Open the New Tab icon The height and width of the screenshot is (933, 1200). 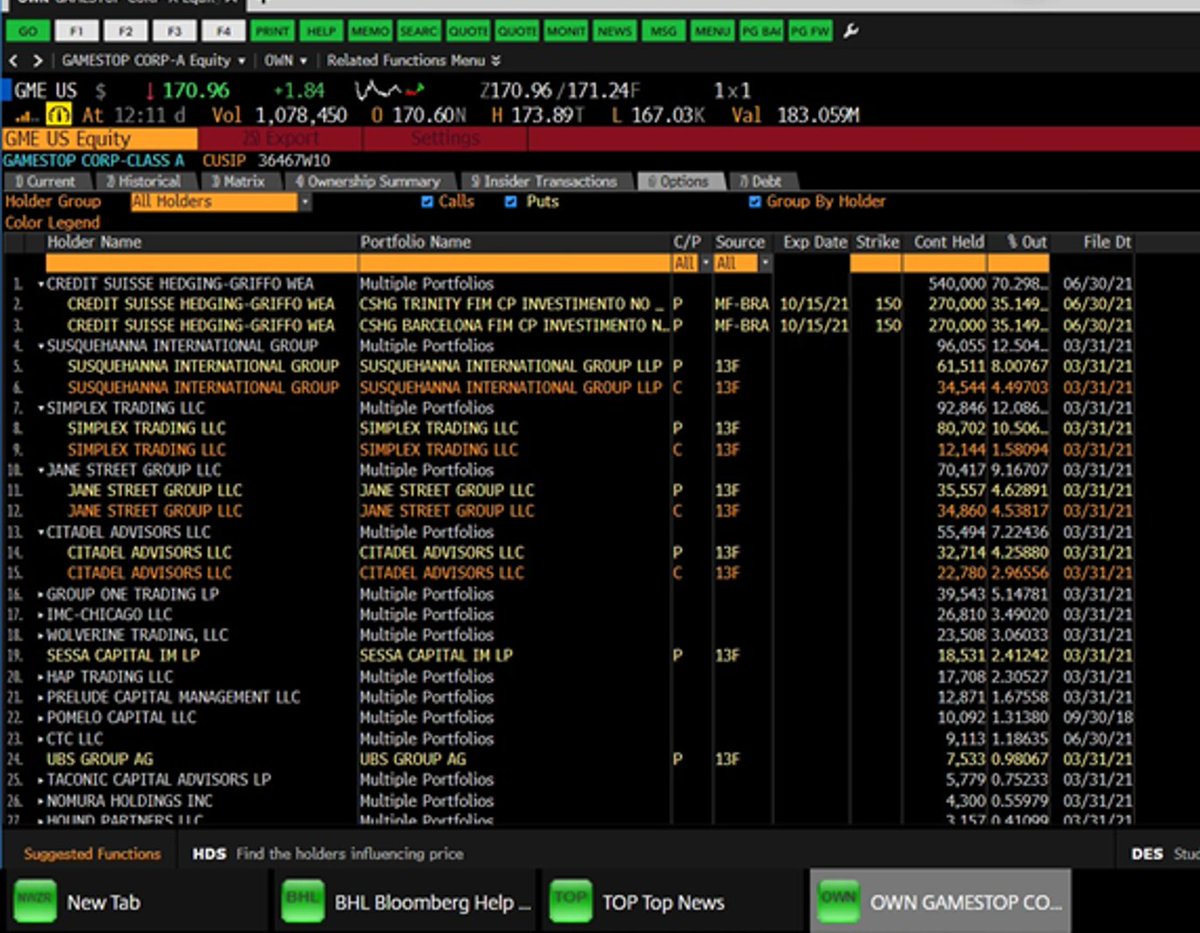pos(34,901)
